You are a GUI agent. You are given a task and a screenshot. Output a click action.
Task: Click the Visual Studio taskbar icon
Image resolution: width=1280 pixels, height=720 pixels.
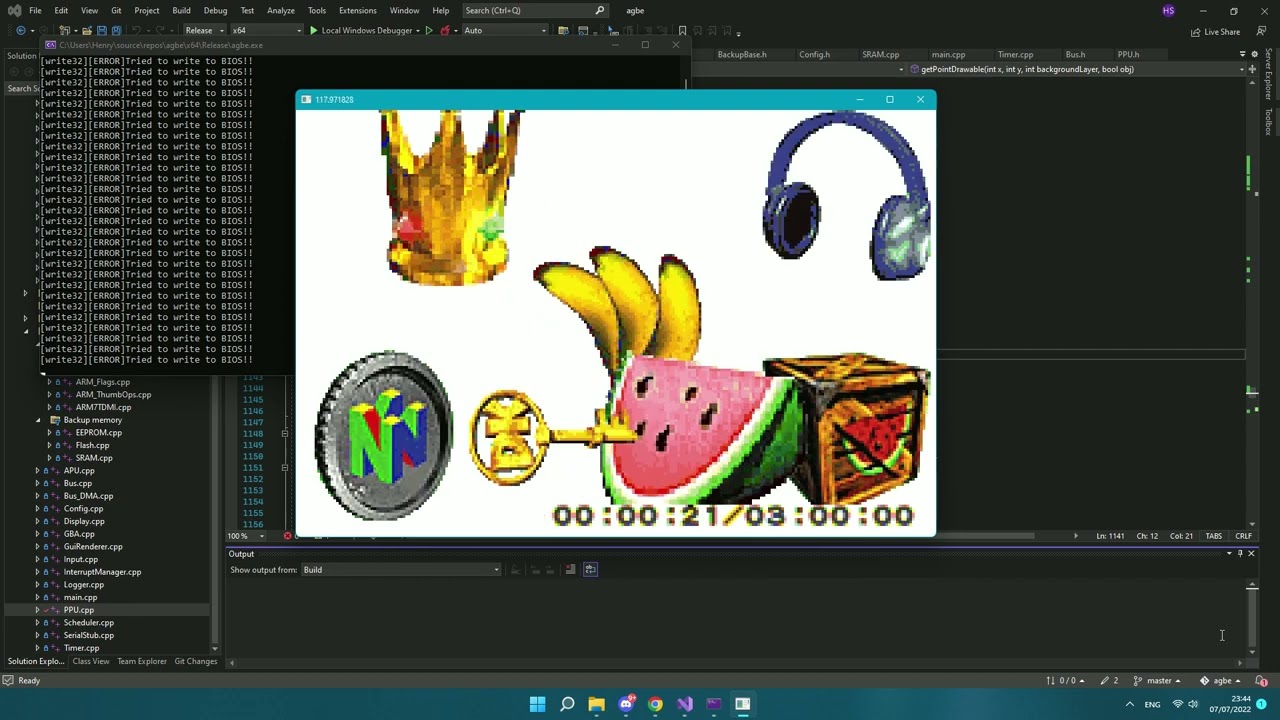coord(685,704)
